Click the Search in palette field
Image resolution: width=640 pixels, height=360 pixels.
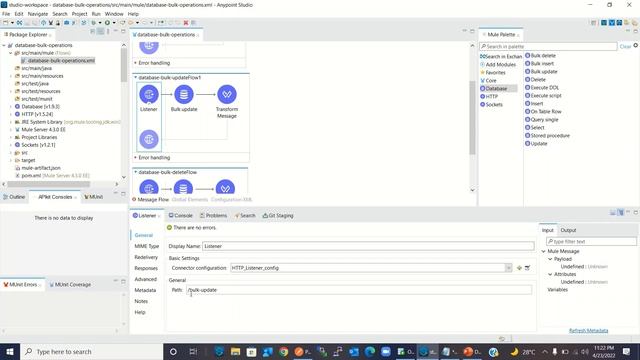548,47
